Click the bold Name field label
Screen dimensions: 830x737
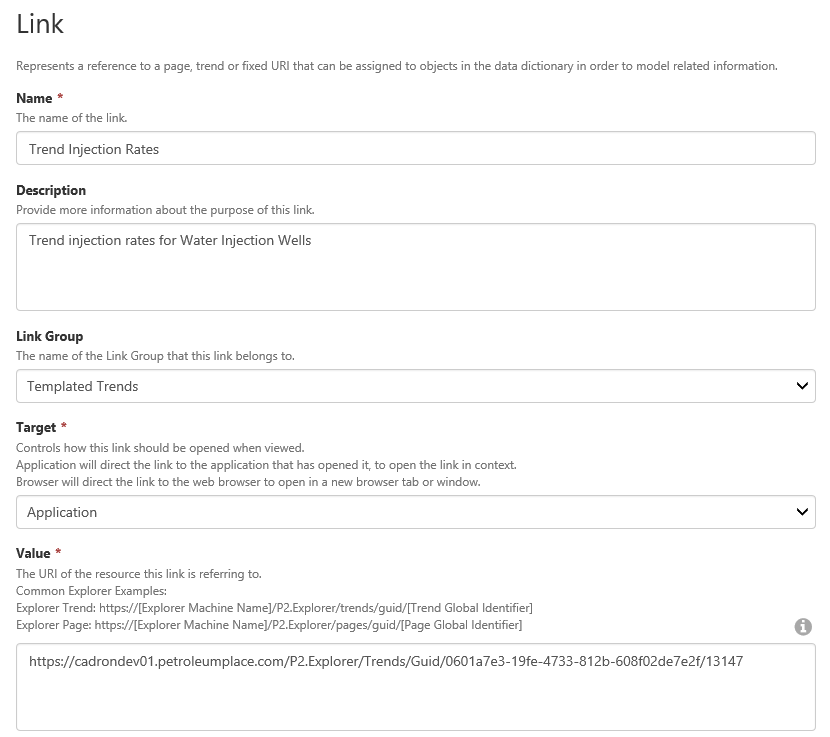[x=34, y=98]
